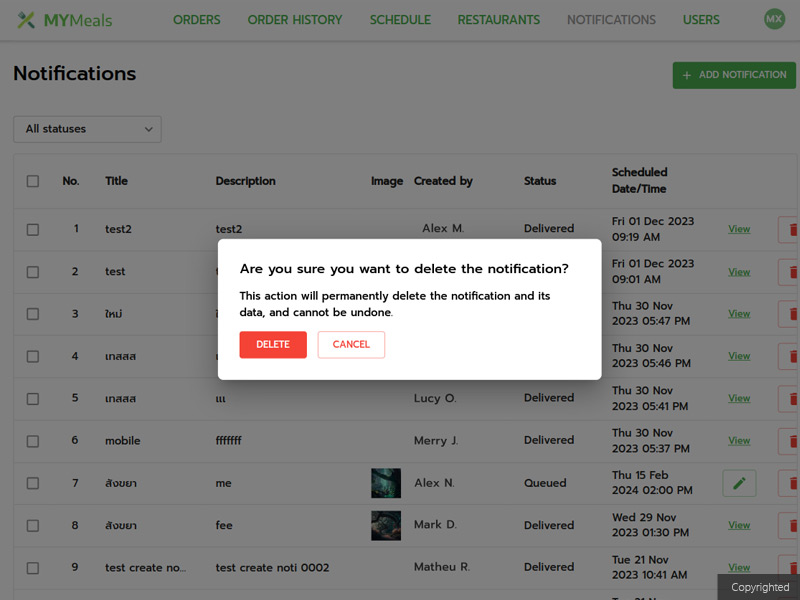
Task: Go to the Restaurants tab
Action: (x=498, y=20)
